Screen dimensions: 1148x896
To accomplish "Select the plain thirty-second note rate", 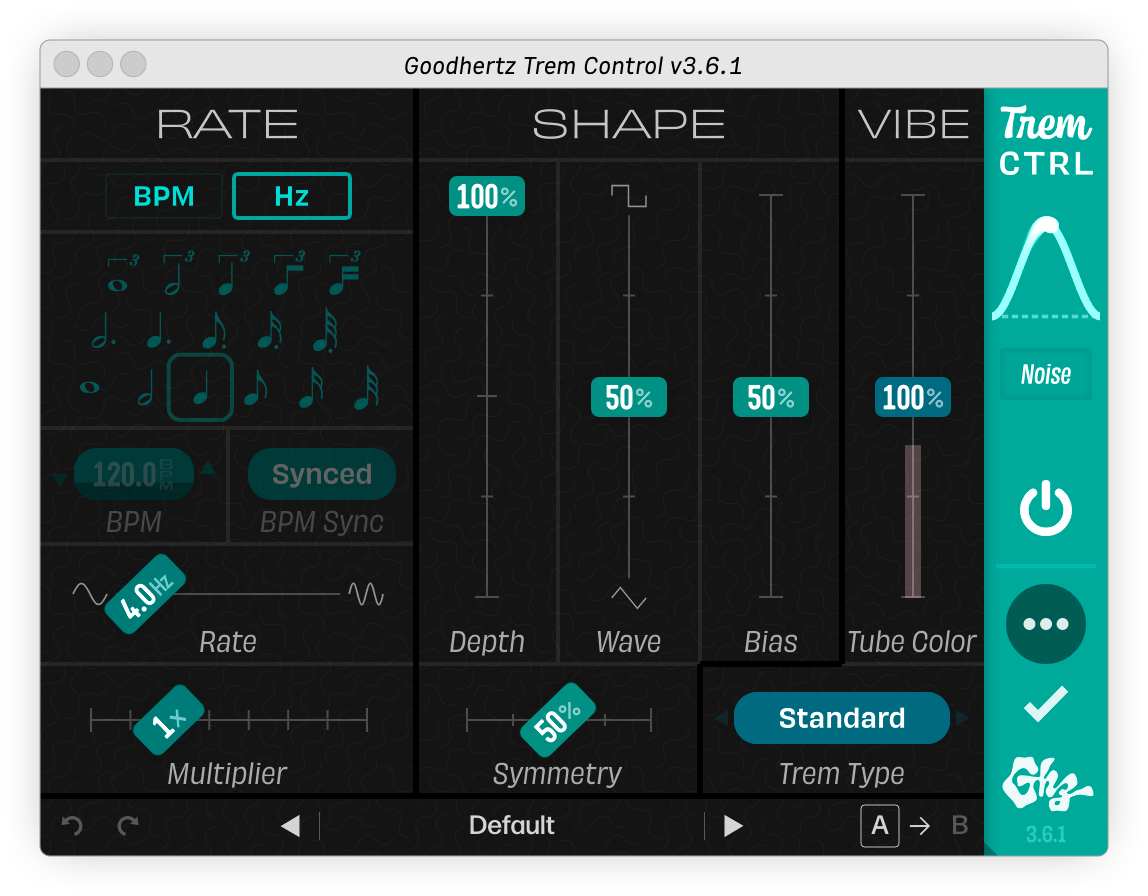I will point(367,388).
